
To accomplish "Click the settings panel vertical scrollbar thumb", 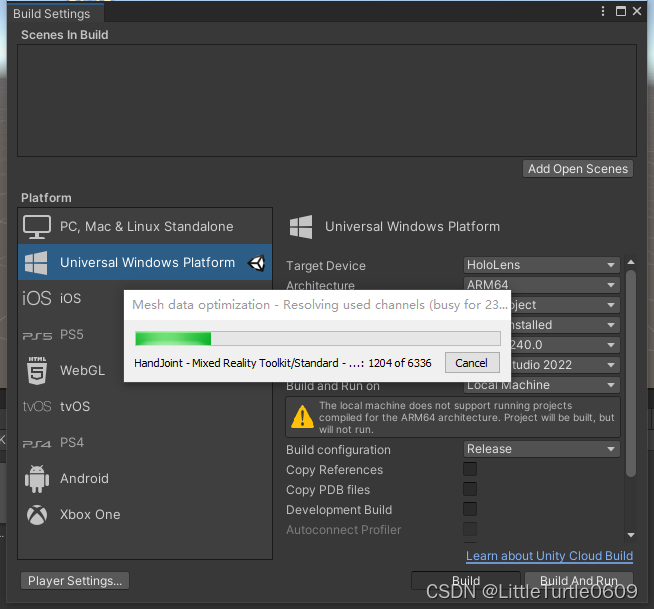I will tap(631, 373).
